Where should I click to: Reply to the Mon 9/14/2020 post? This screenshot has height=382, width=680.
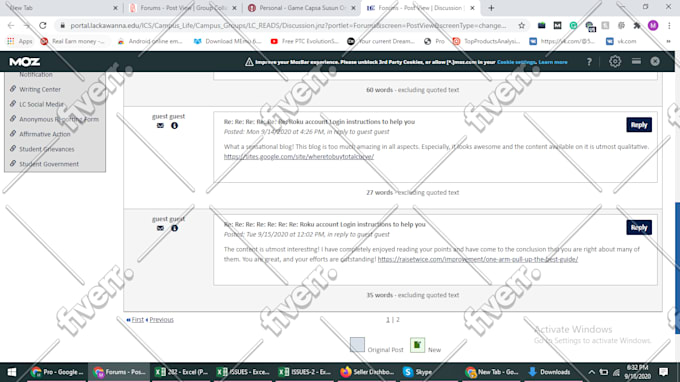(x=639, y=125)
